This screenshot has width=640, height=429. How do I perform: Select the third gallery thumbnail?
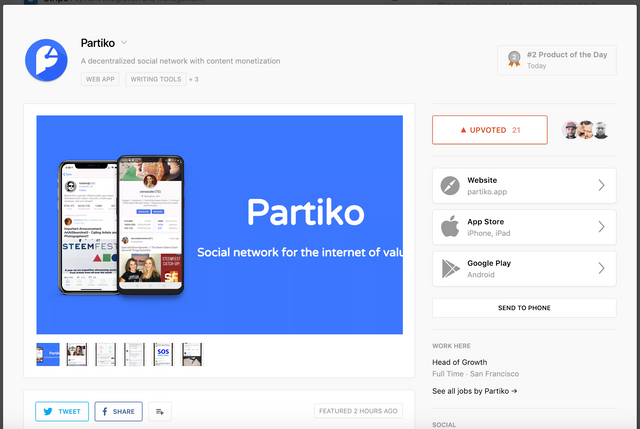[x=105, y=354]
